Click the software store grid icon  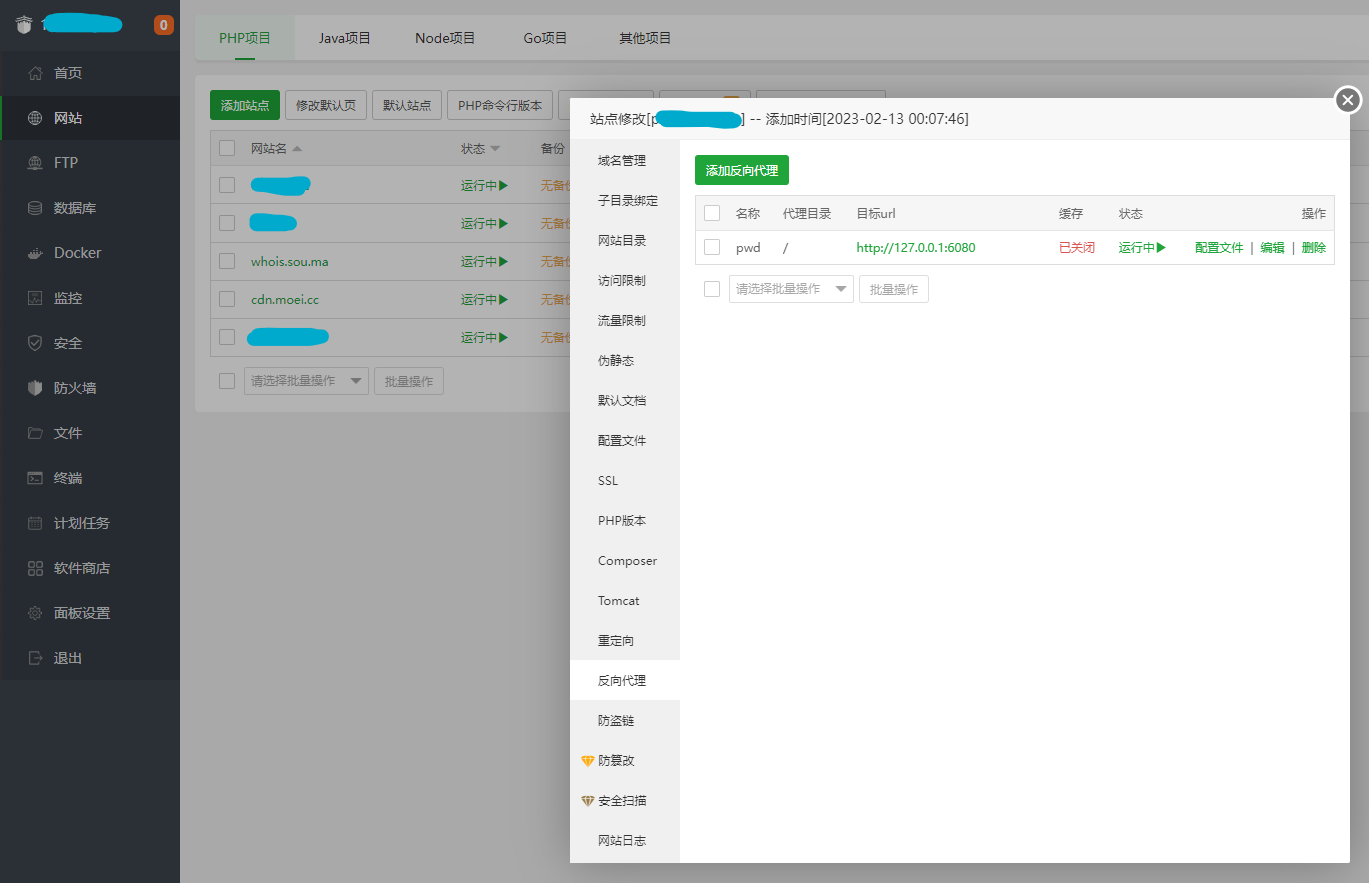(x=36, y=568)
